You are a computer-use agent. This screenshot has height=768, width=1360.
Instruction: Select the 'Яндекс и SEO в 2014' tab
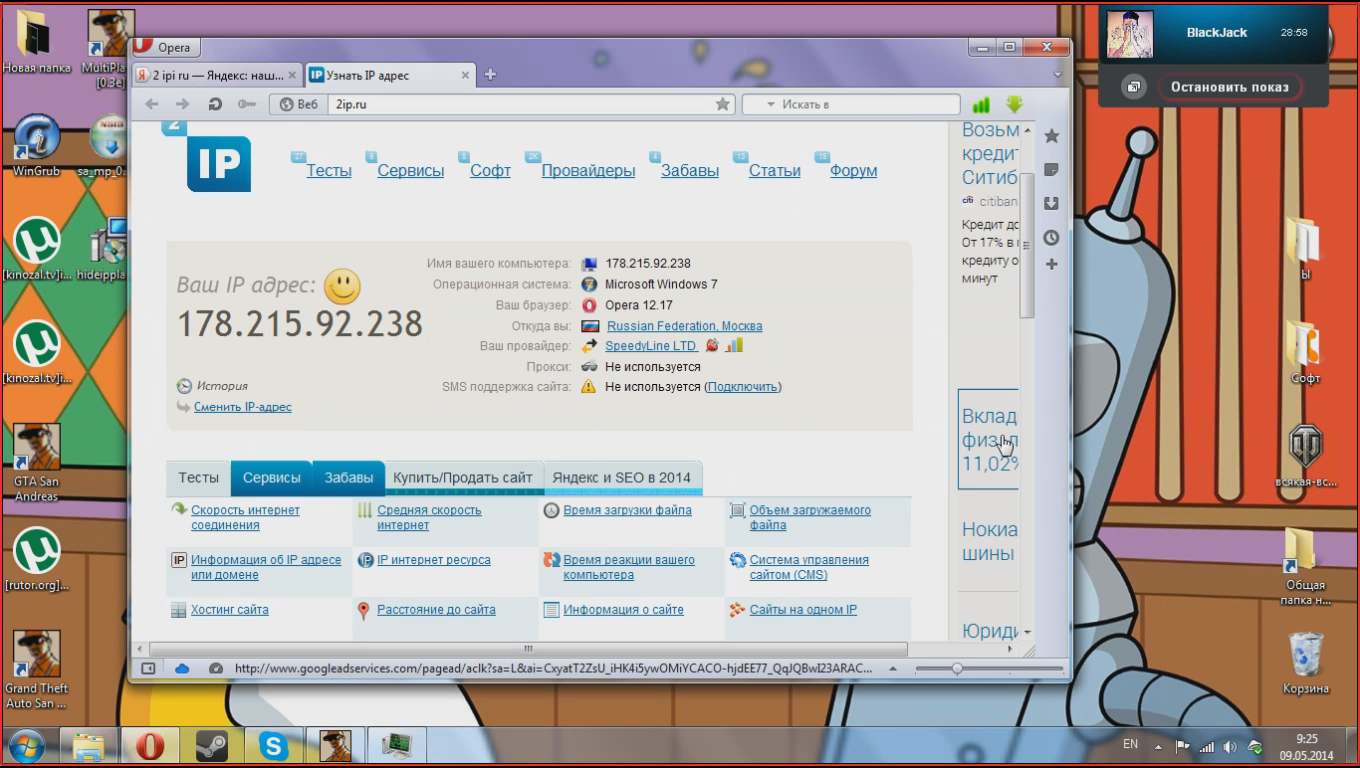tap(622, 478)
